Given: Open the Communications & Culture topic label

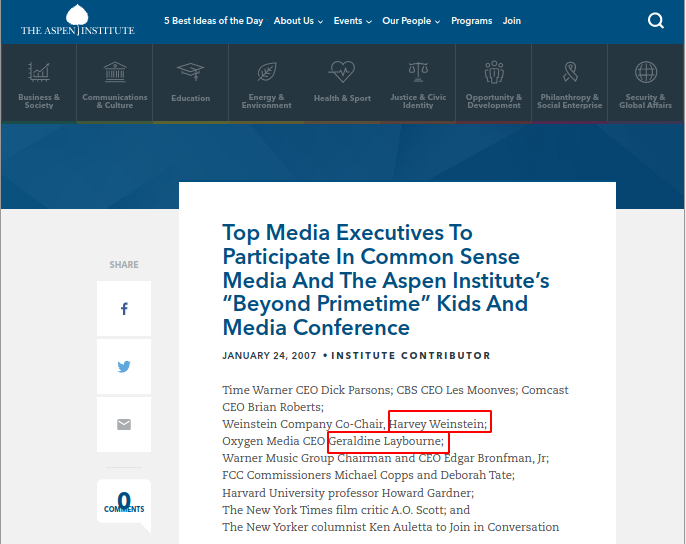Looking at the screenshot, I should pos(115,101).
